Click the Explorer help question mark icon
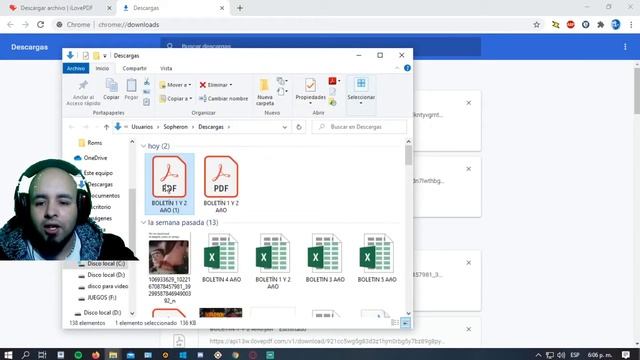Viewport: 640px width, 360px height. point(407,68)
